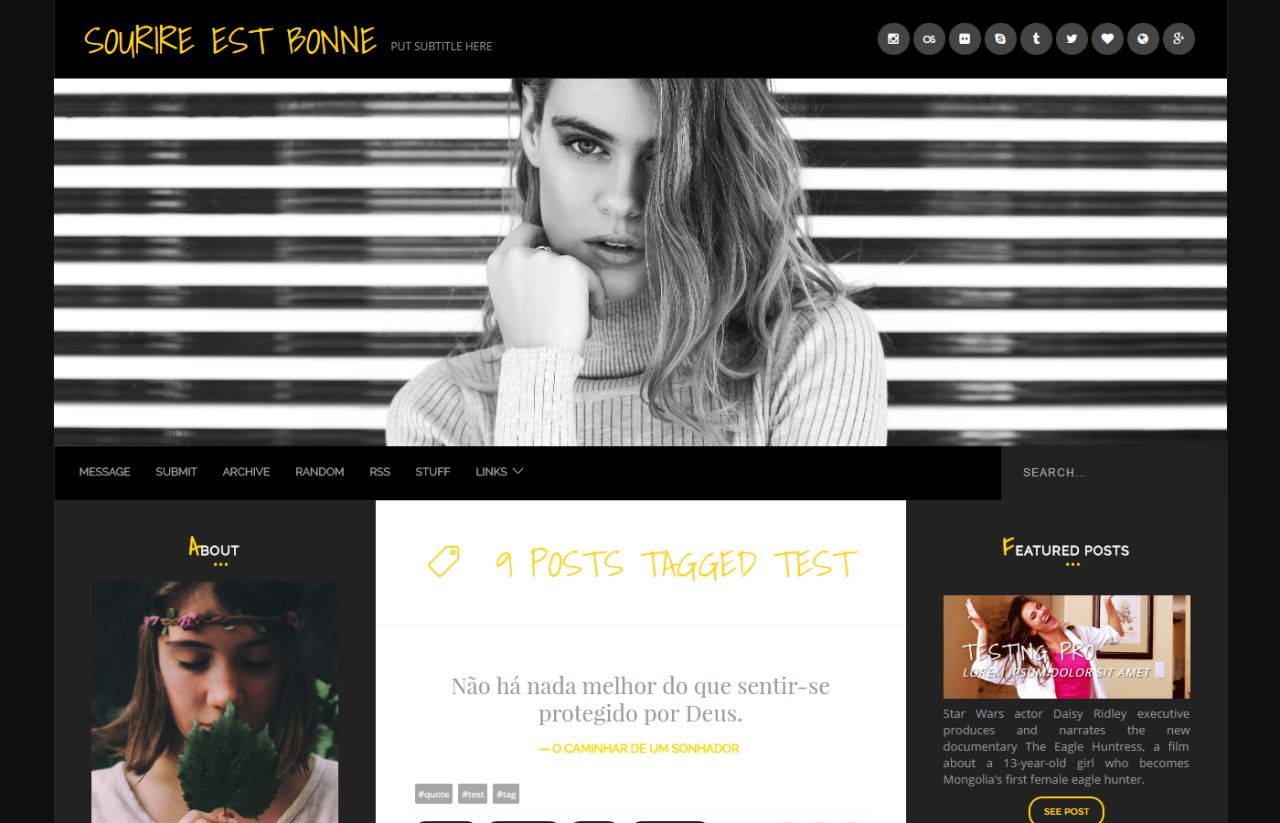Open the Random post link

[x=320, y=472]
